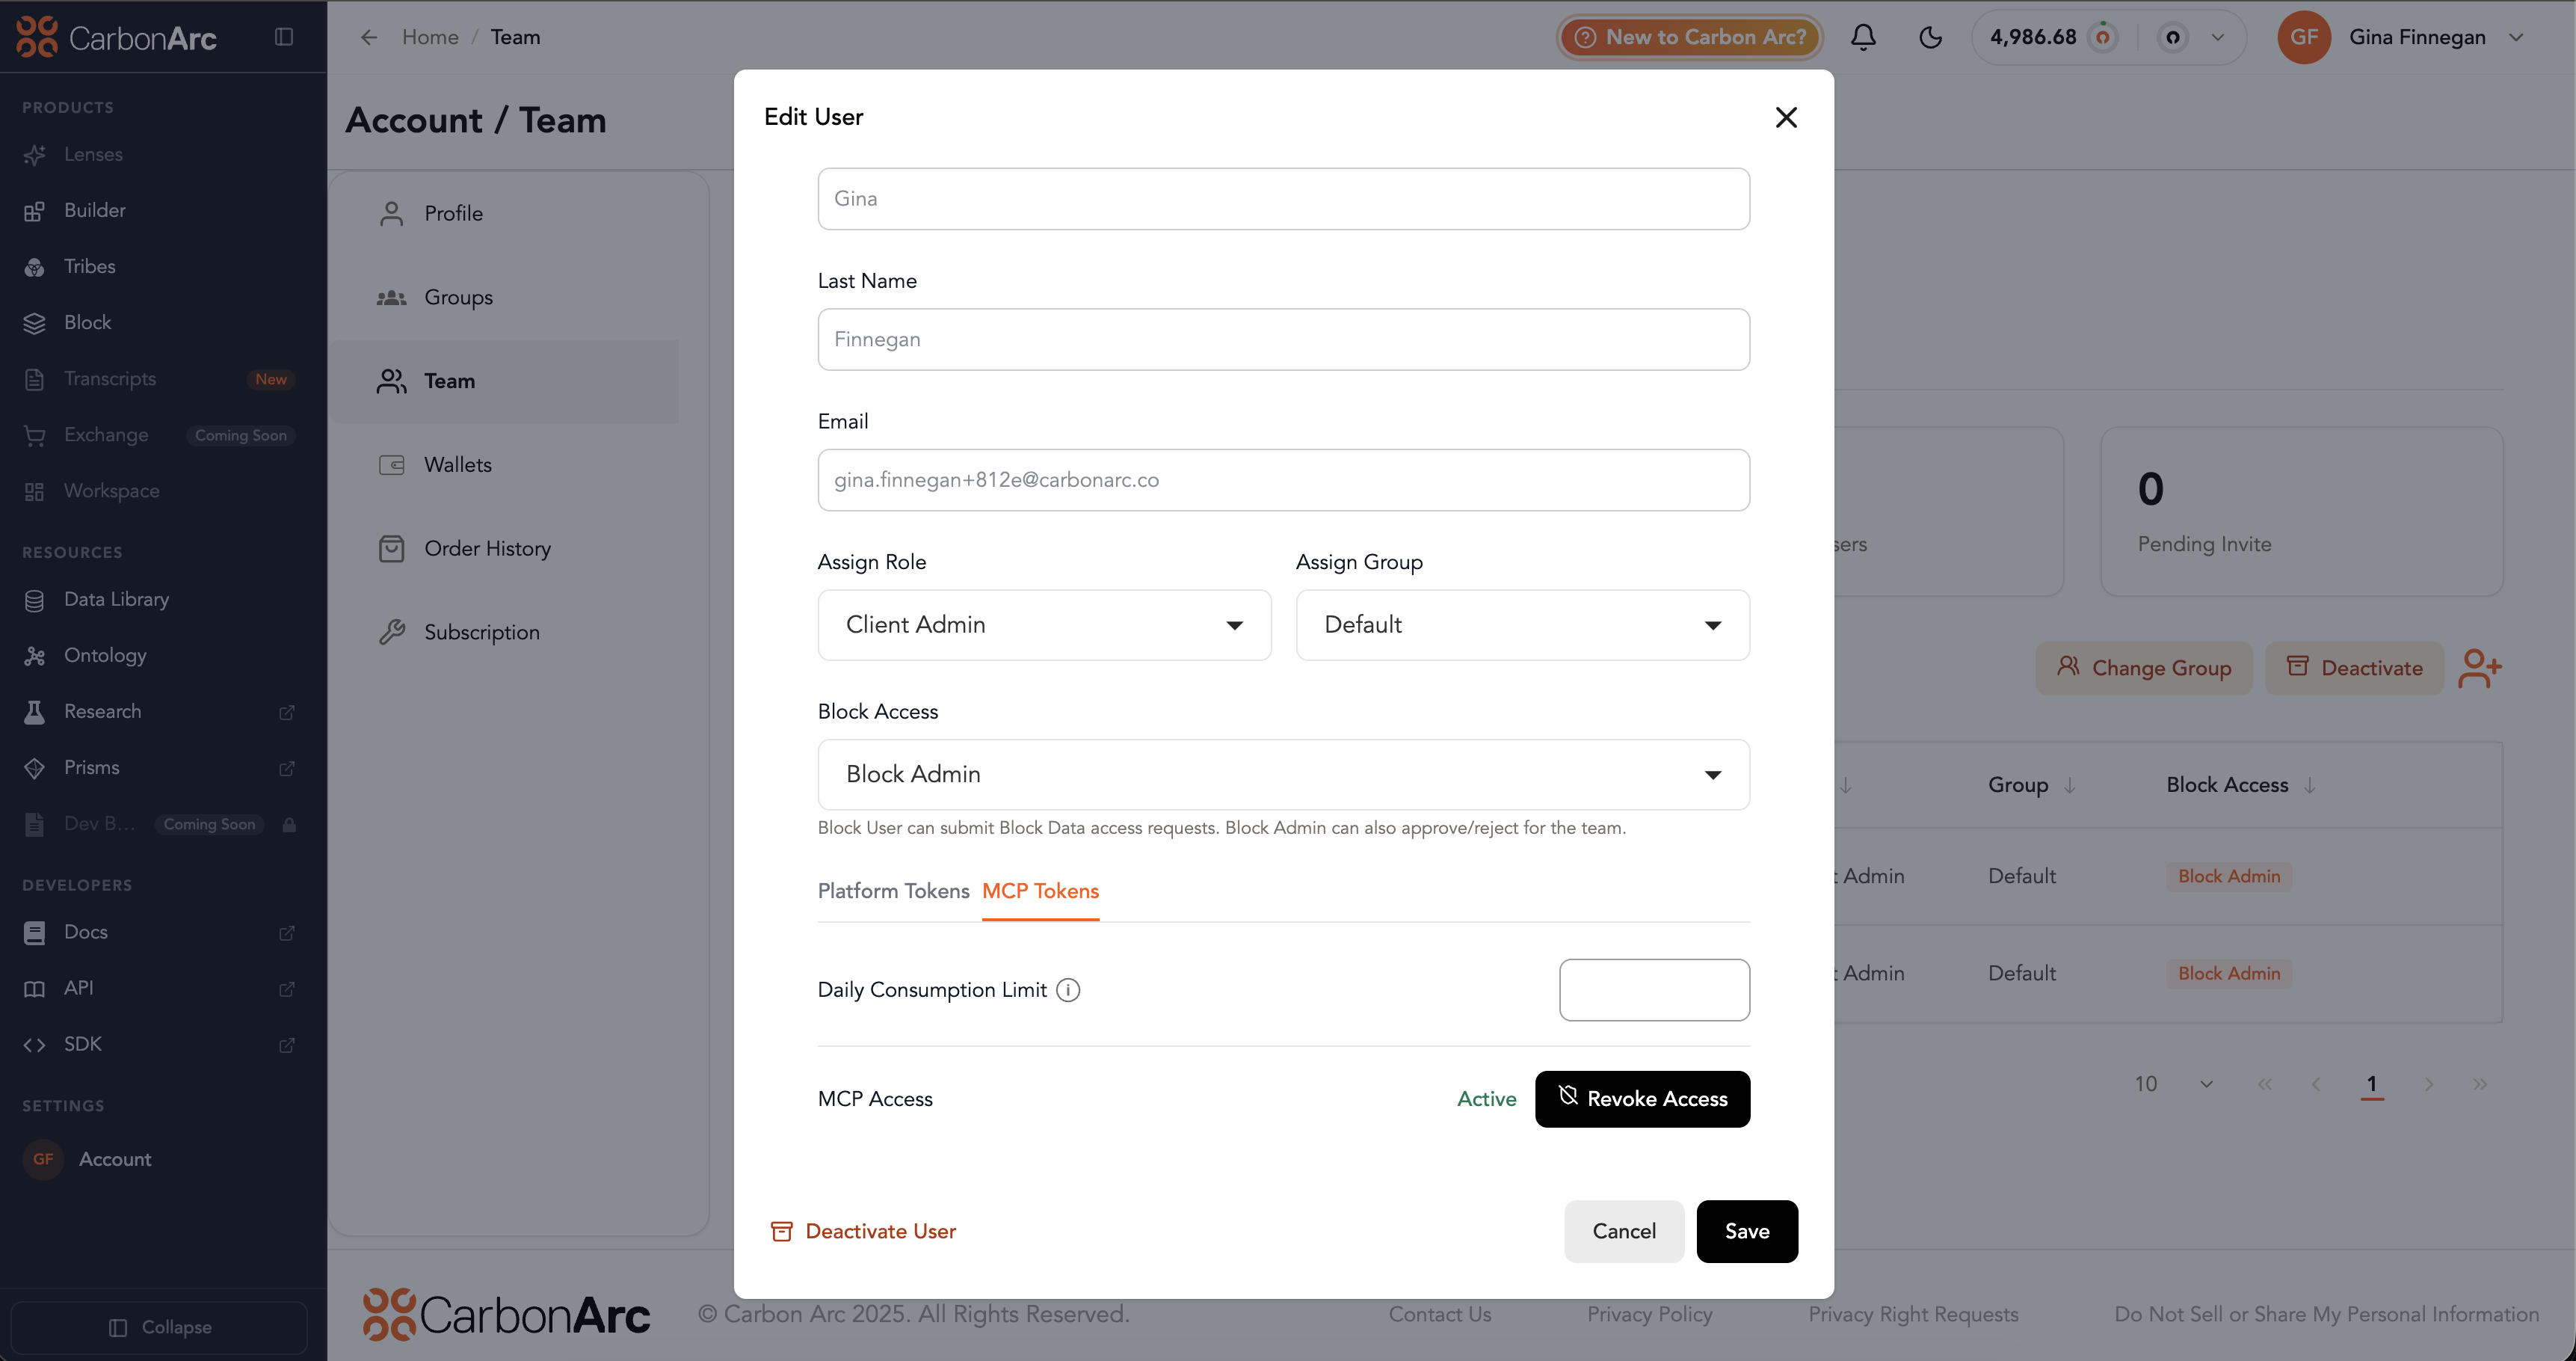The image size is (2576, 1361).
Task: Click the info icon beside Daily Consumption Limit
Action: click(1068, 990)
